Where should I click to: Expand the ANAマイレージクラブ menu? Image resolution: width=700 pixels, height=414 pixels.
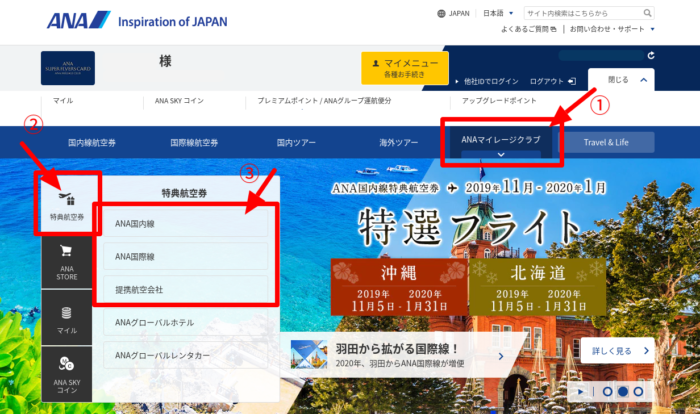(501, 143)
